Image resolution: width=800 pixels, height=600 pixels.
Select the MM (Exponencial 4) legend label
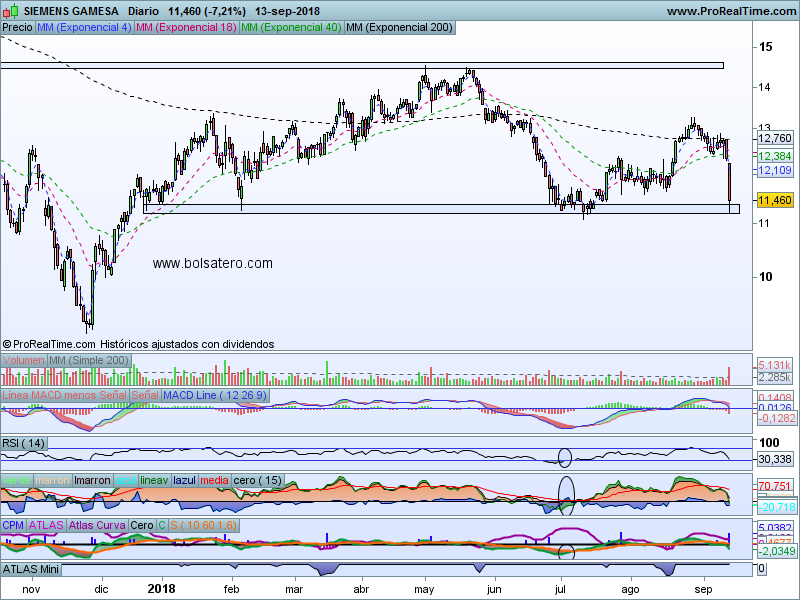(84, 27)
